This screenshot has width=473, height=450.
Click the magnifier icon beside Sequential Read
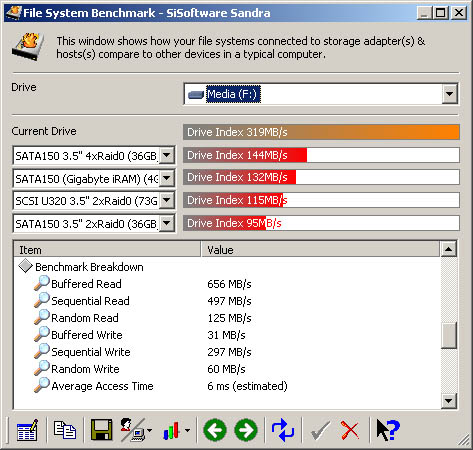pos(42,300)
